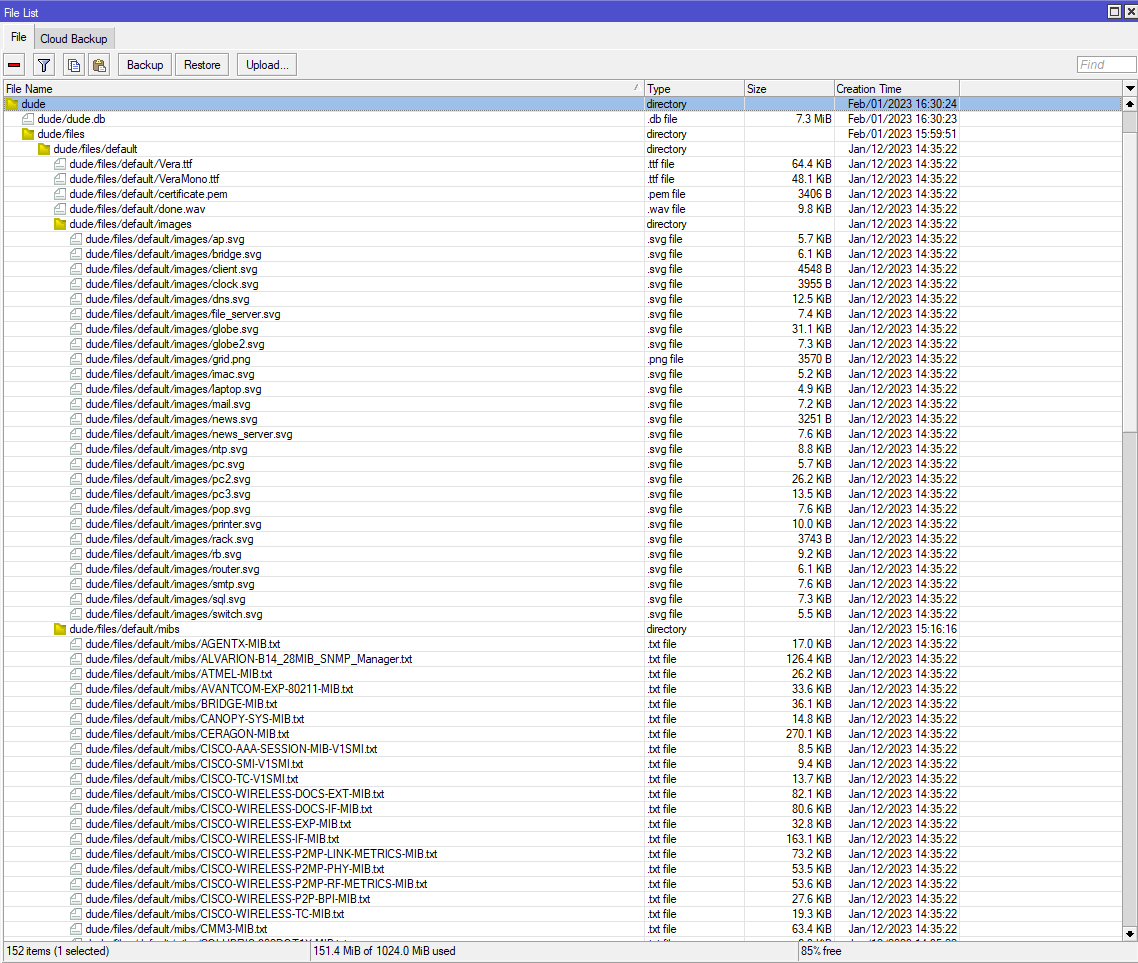The image size is (1138, 963).
Task: Click the ap.svg file icon
Action: [76, 239]
